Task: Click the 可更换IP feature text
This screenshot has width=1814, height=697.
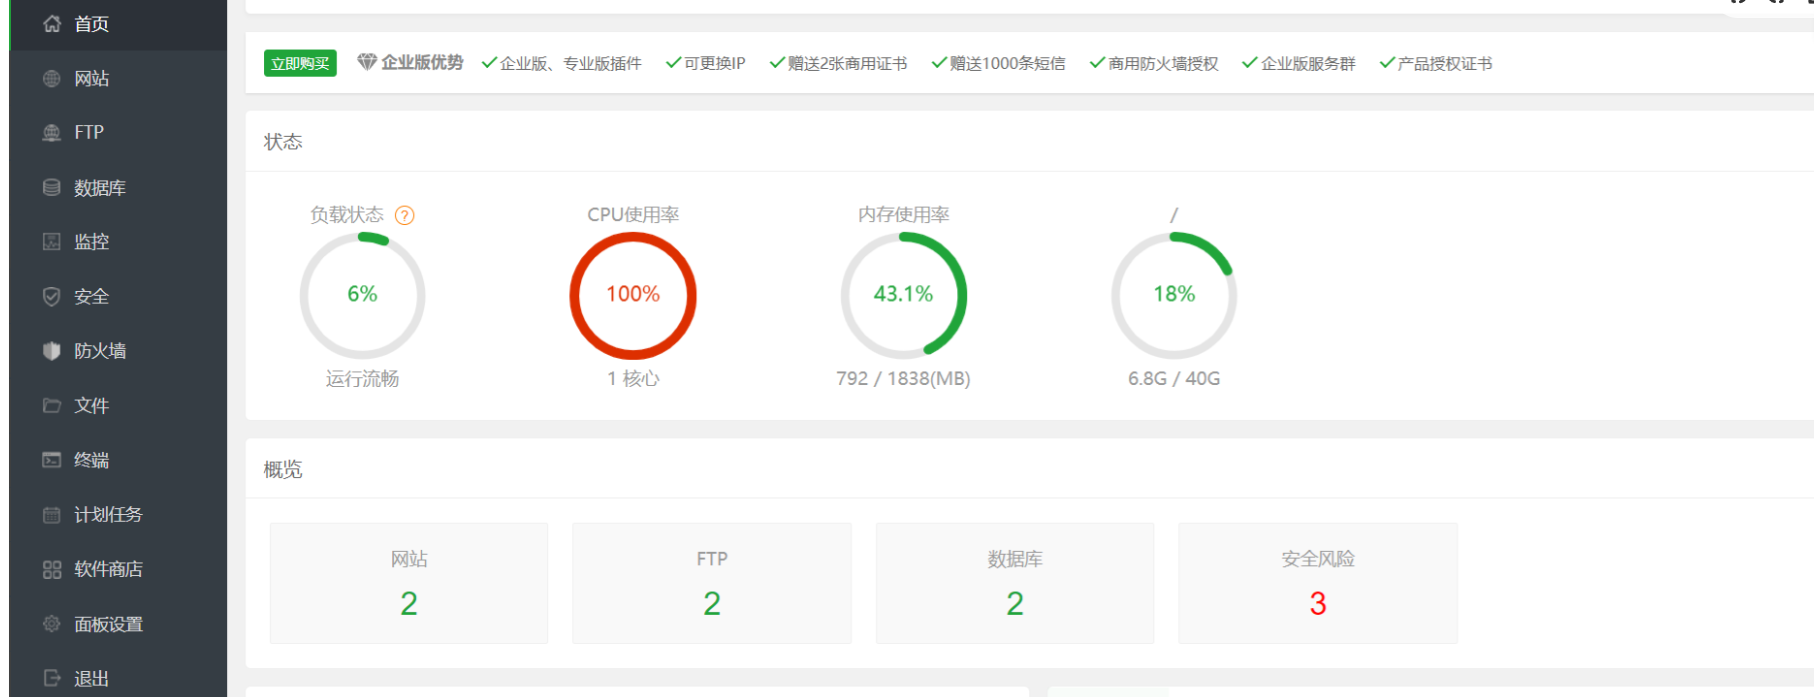Action: 714,63
